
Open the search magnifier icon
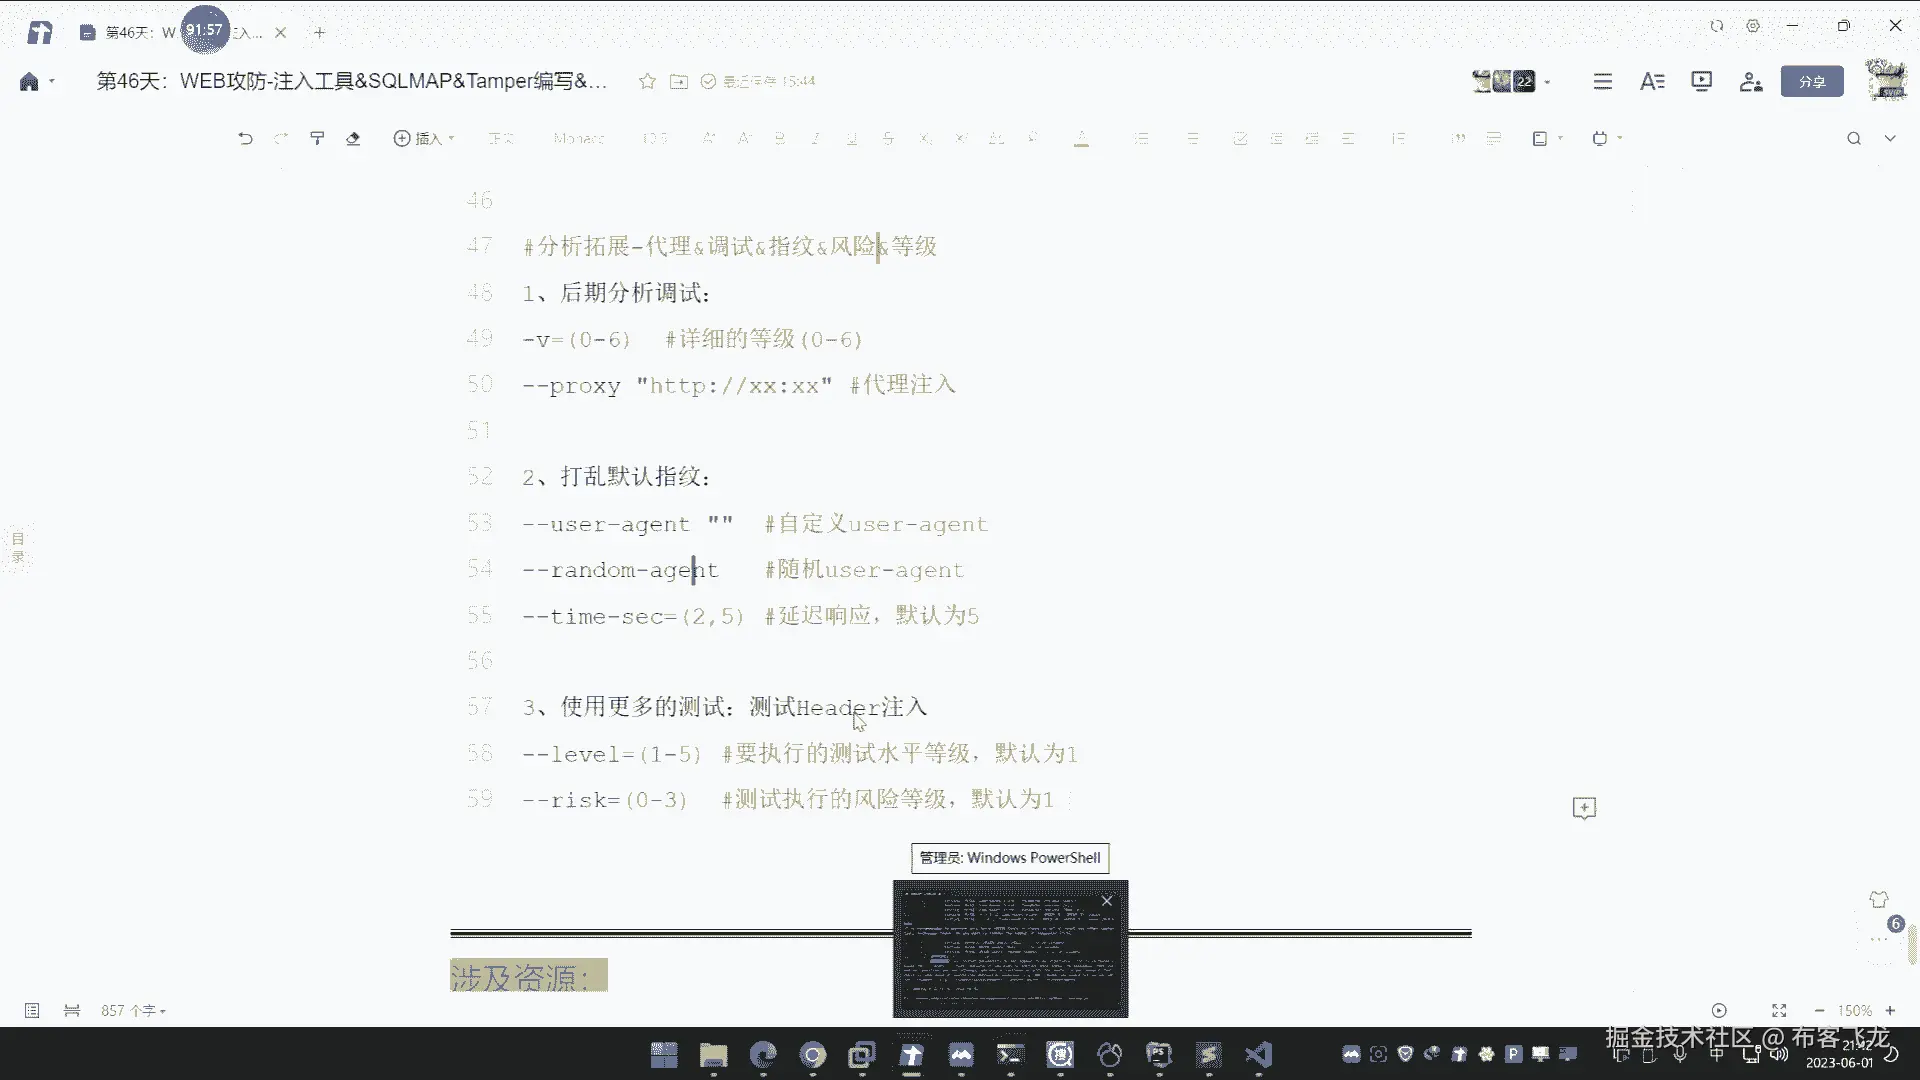(1853, 139)
